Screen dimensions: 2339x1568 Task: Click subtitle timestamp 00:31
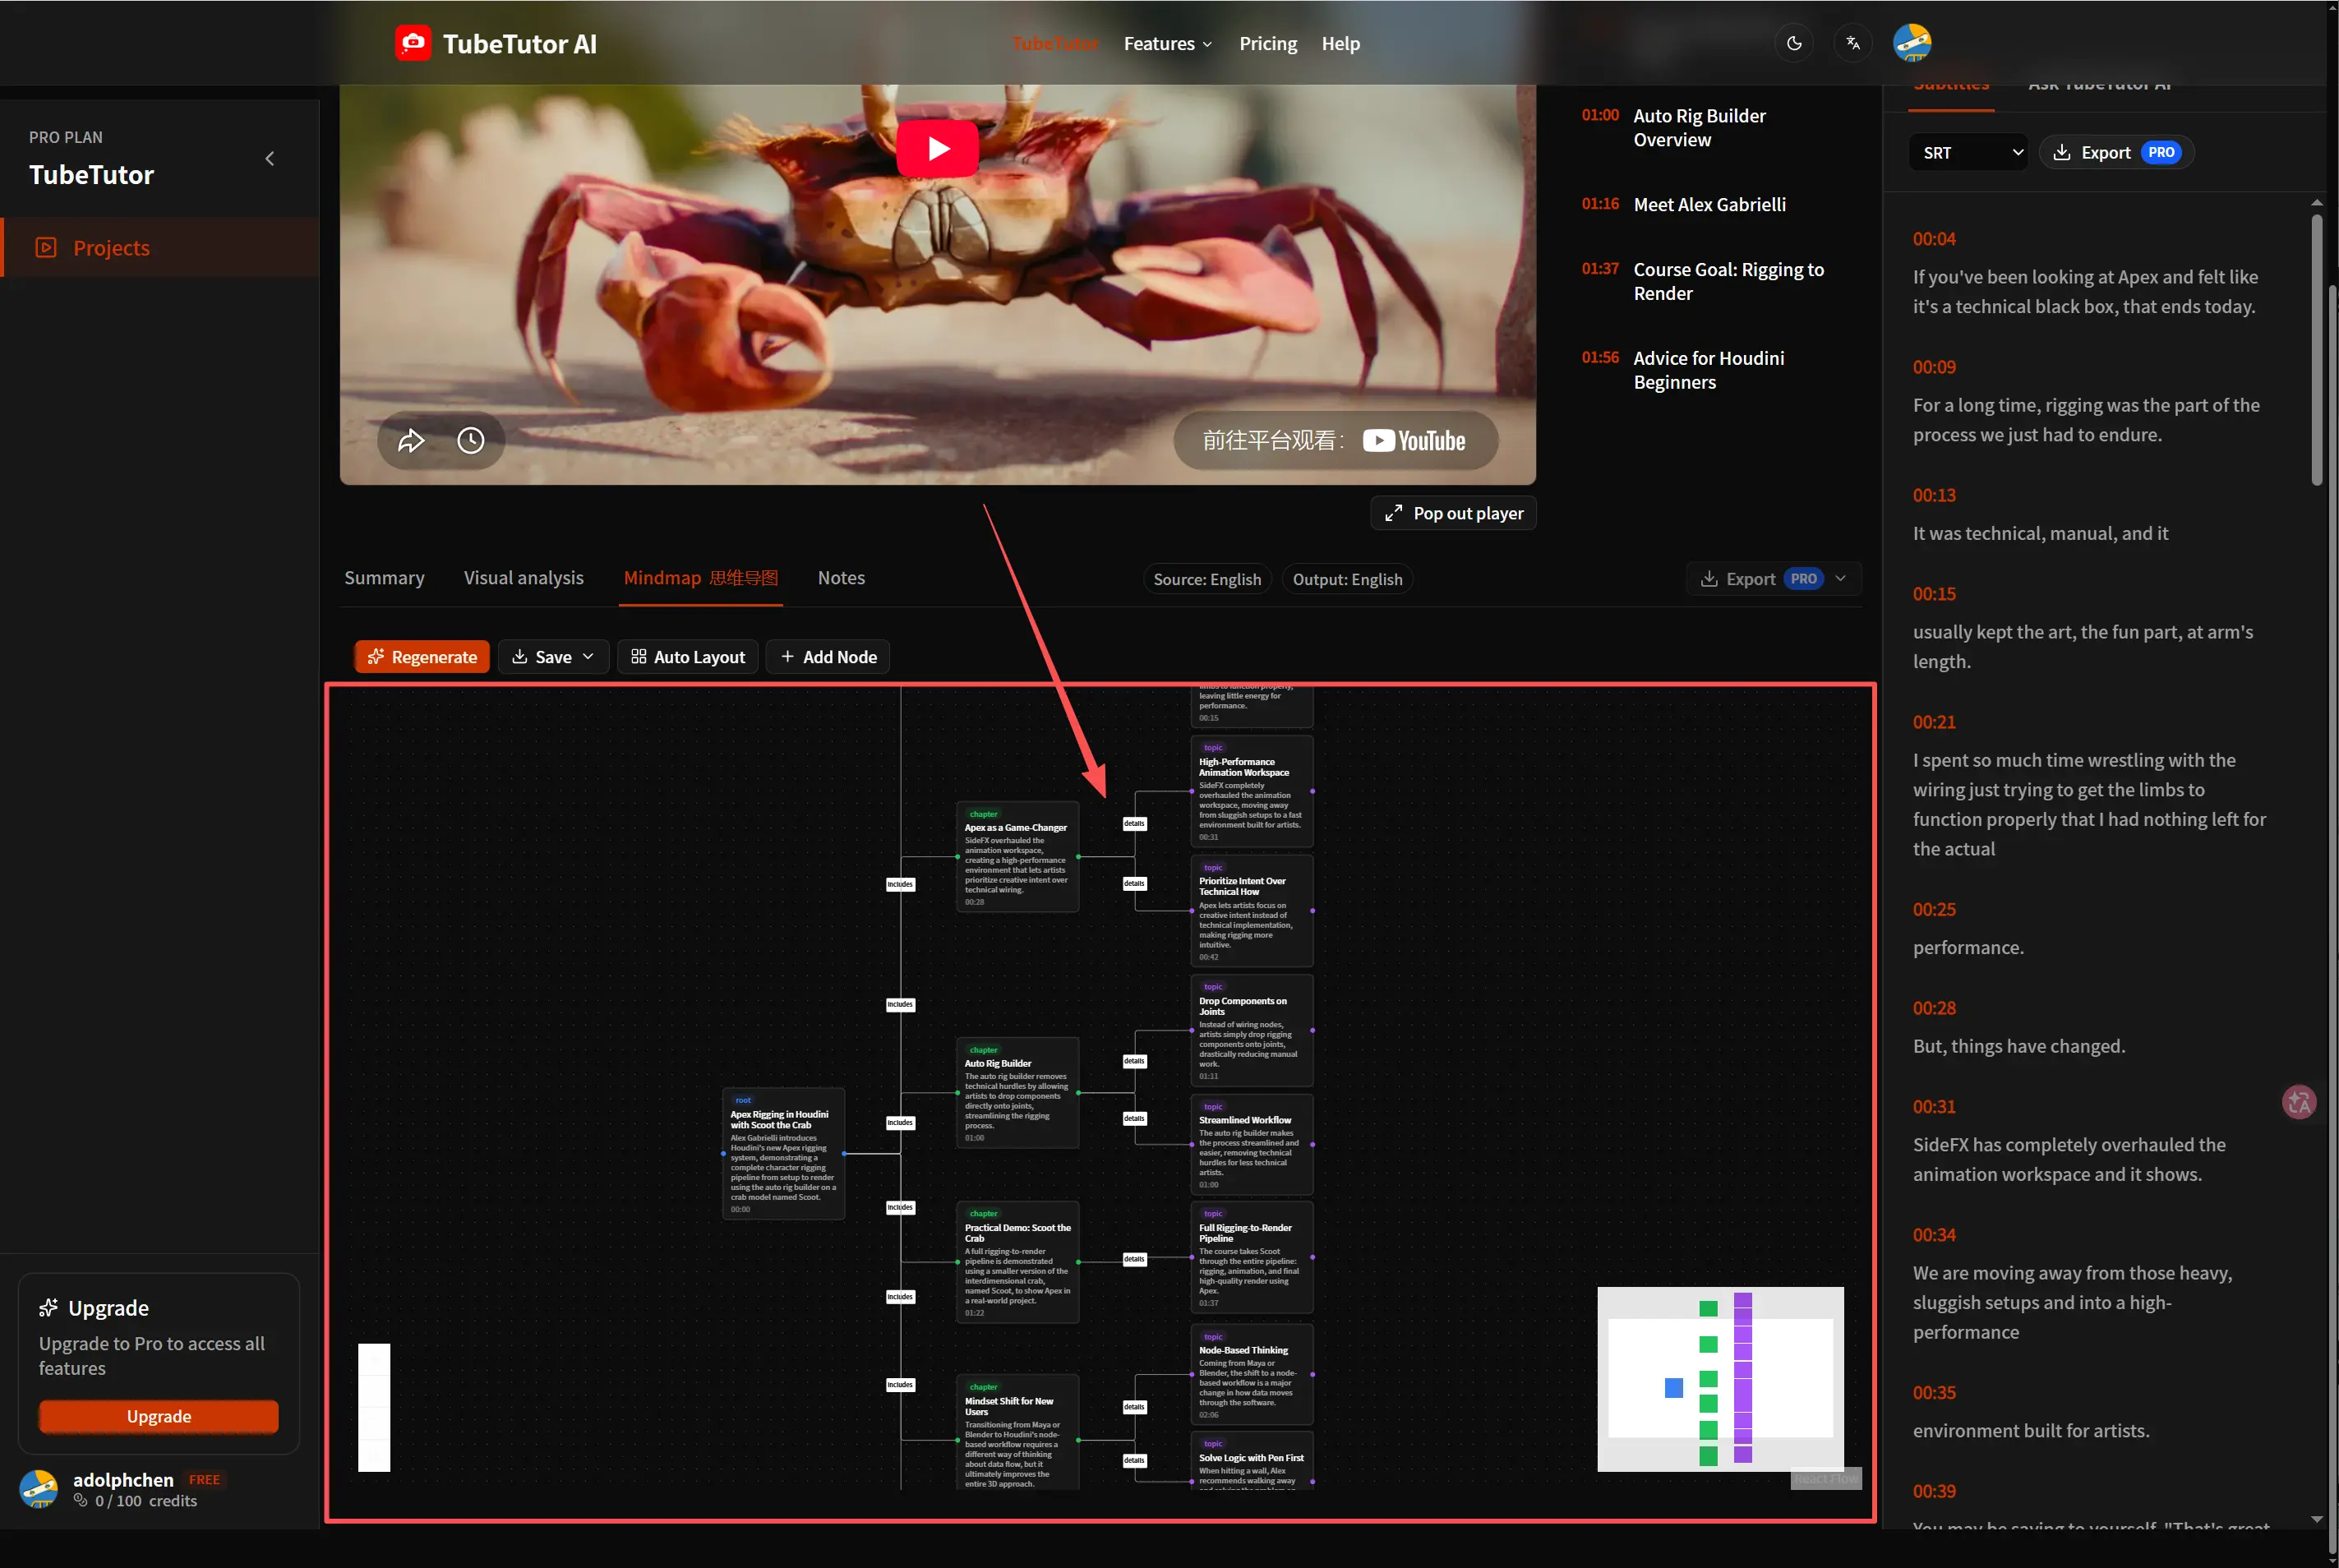coord(1934,1107)
